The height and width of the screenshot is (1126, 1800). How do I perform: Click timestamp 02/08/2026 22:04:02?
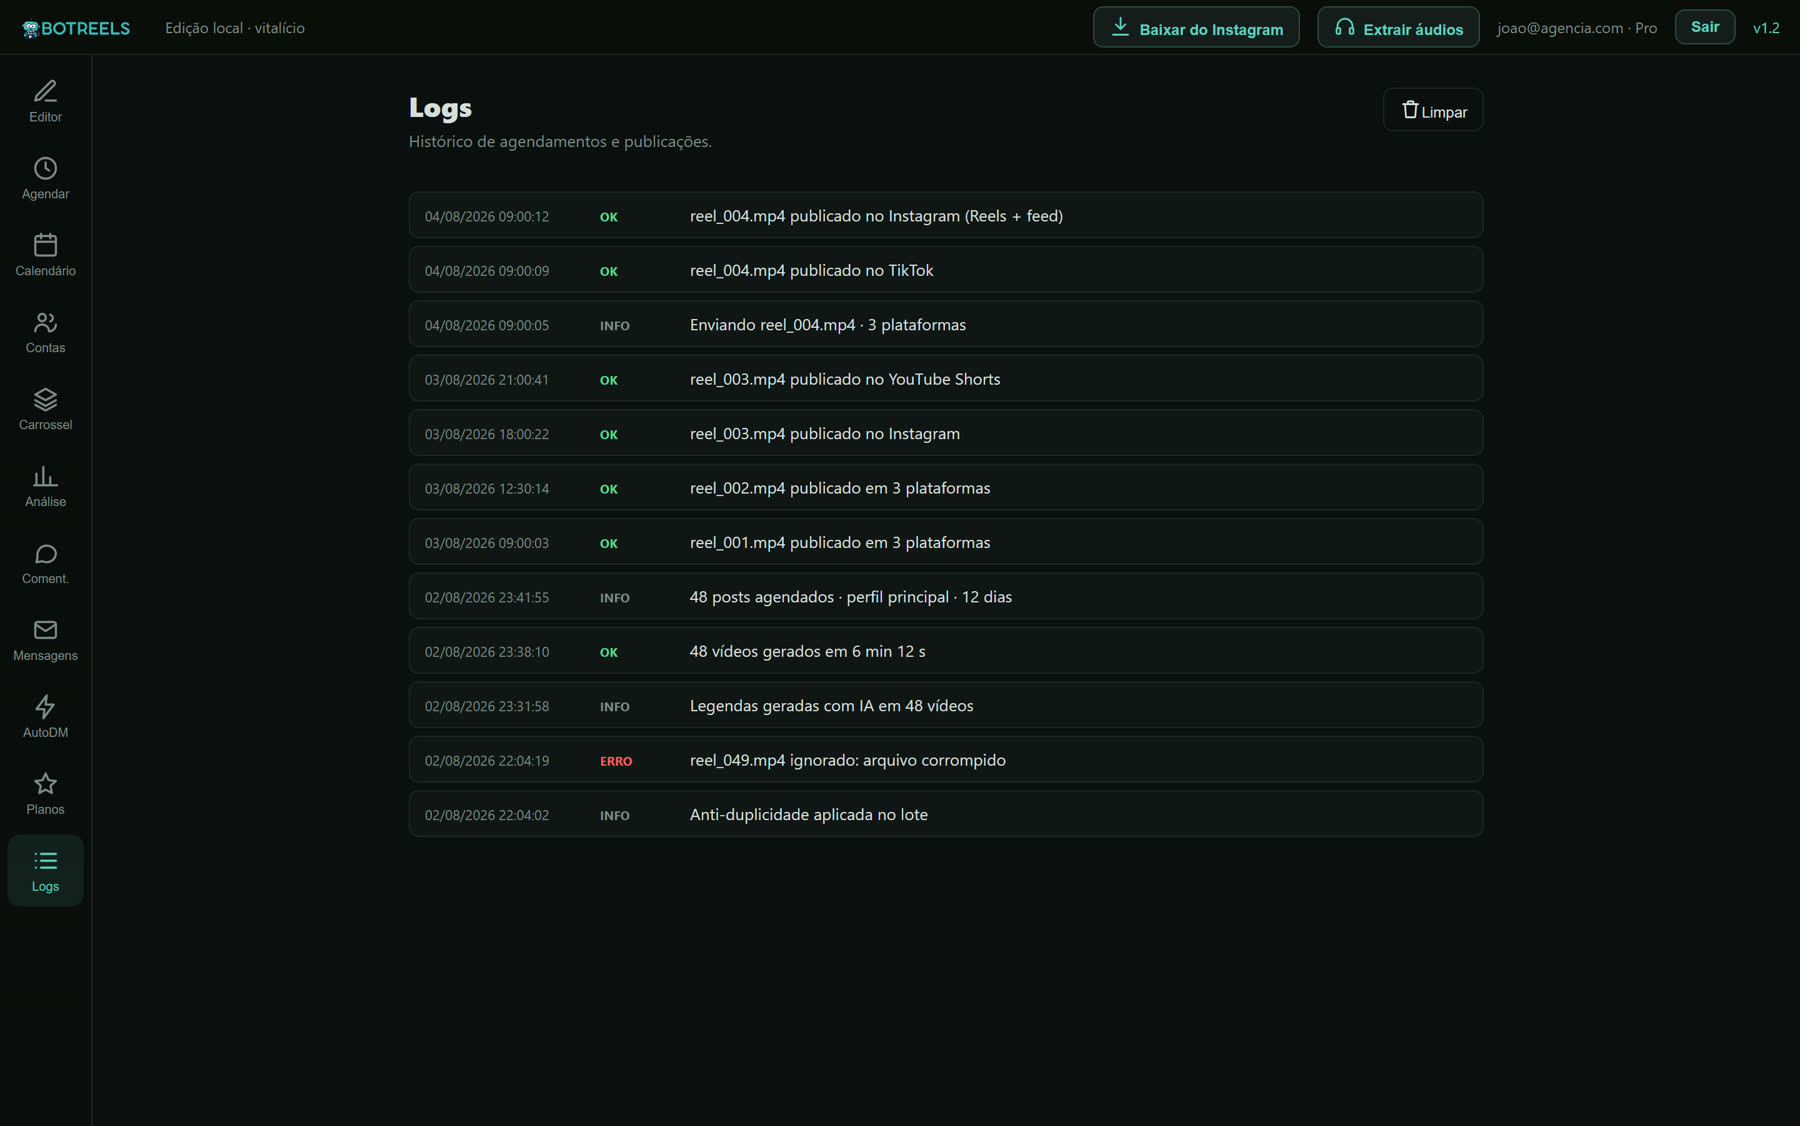(x=487, y=815)
